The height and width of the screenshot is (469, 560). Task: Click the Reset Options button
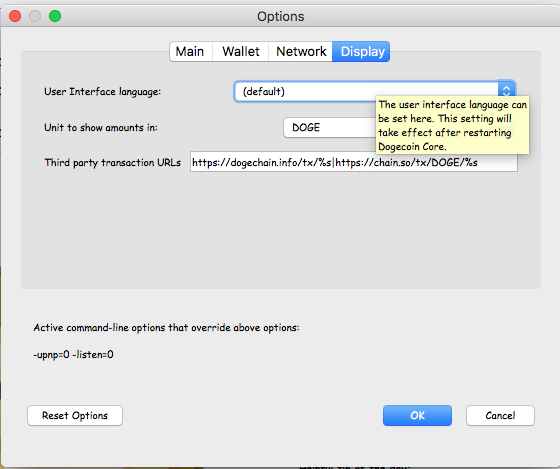coord(75,415)
